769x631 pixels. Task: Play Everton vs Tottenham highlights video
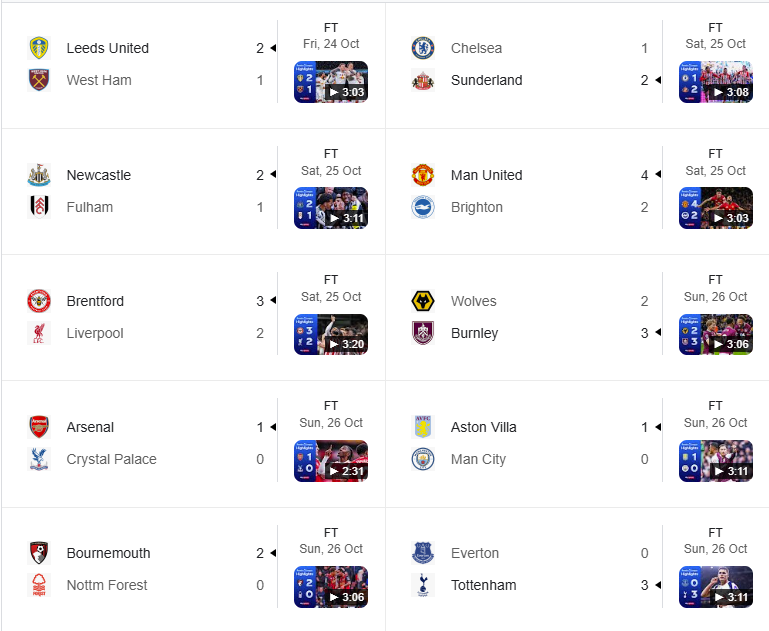click(716, 587)
